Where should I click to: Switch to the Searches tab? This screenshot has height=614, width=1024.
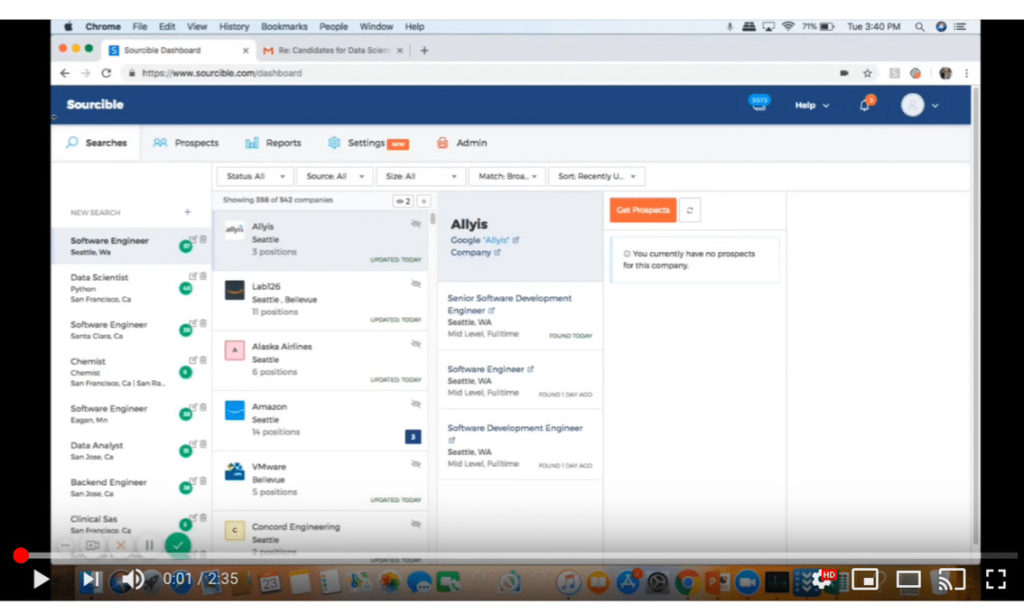pyautogui.click(x=96, y=142)
